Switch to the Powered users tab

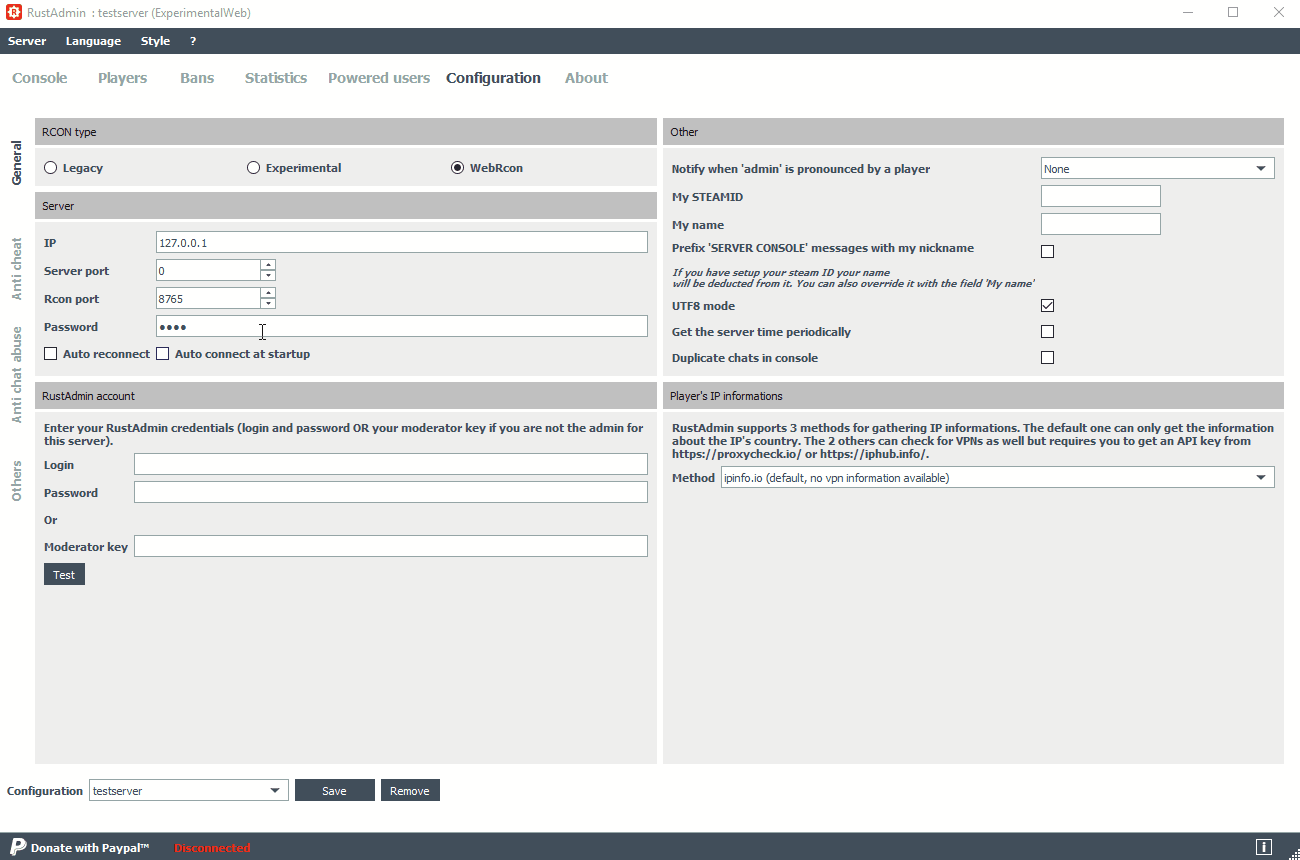(x=379, y=78)
